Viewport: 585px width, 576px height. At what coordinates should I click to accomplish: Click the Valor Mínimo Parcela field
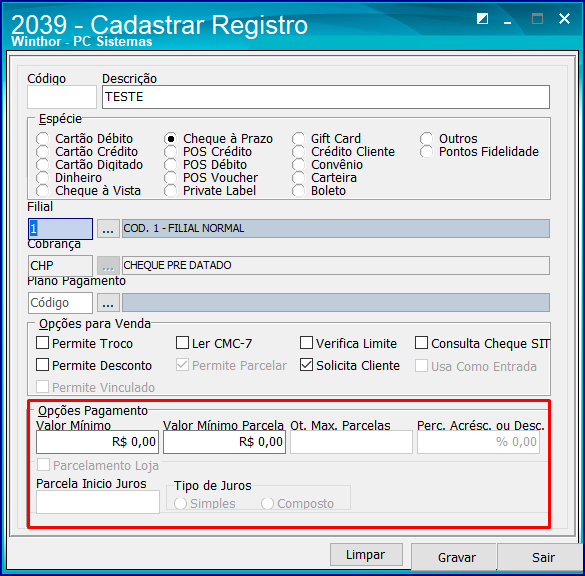coord(224,442)
